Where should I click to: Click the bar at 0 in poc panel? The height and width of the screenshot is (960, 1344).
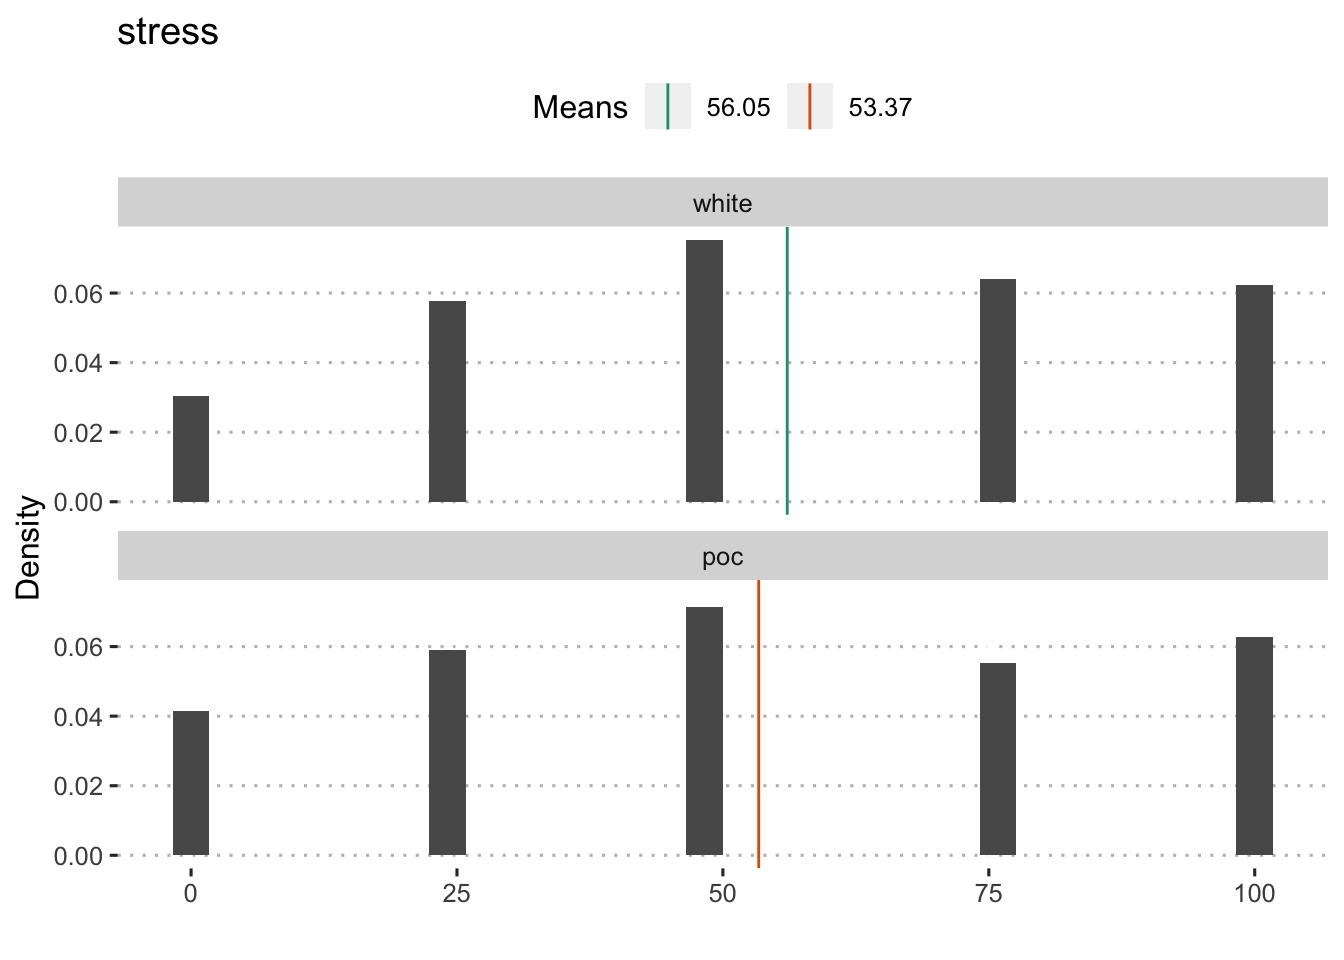tap(191, 783)
